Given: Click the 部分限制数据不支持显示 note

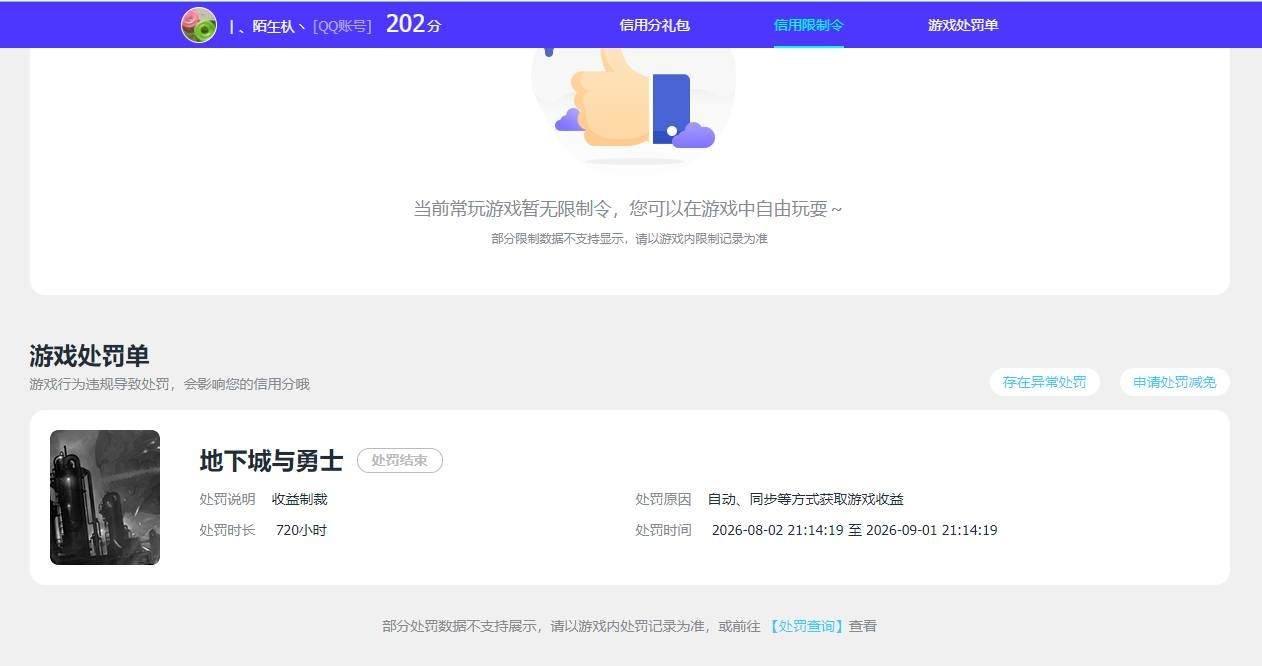Looking at the screenshot, I should click(629, 239).
